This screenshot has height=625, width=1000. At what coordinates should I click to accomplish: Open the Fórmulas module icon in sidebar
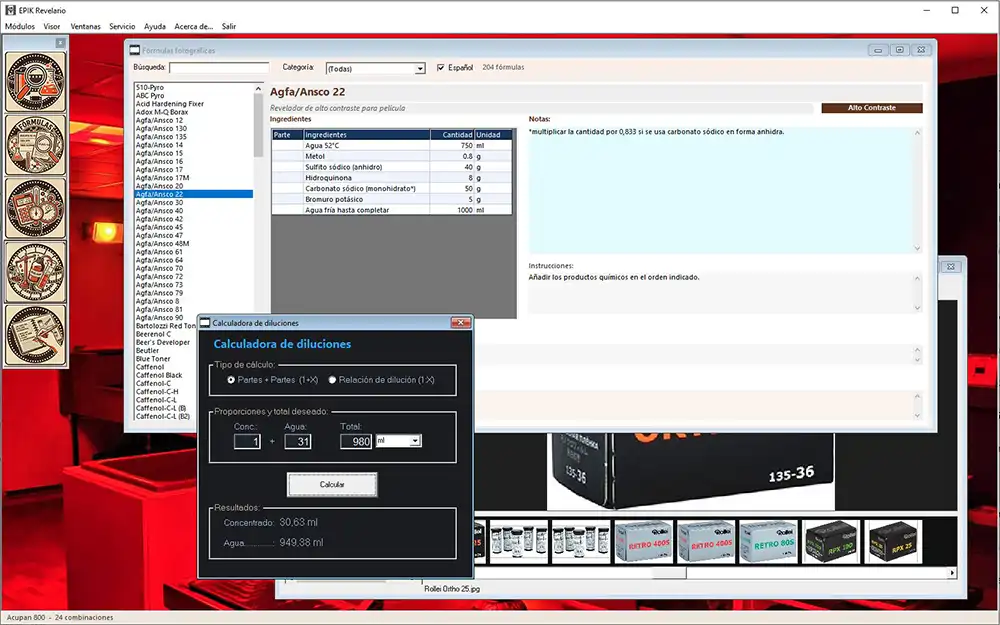pyautogui.click(x=36, y=145)
